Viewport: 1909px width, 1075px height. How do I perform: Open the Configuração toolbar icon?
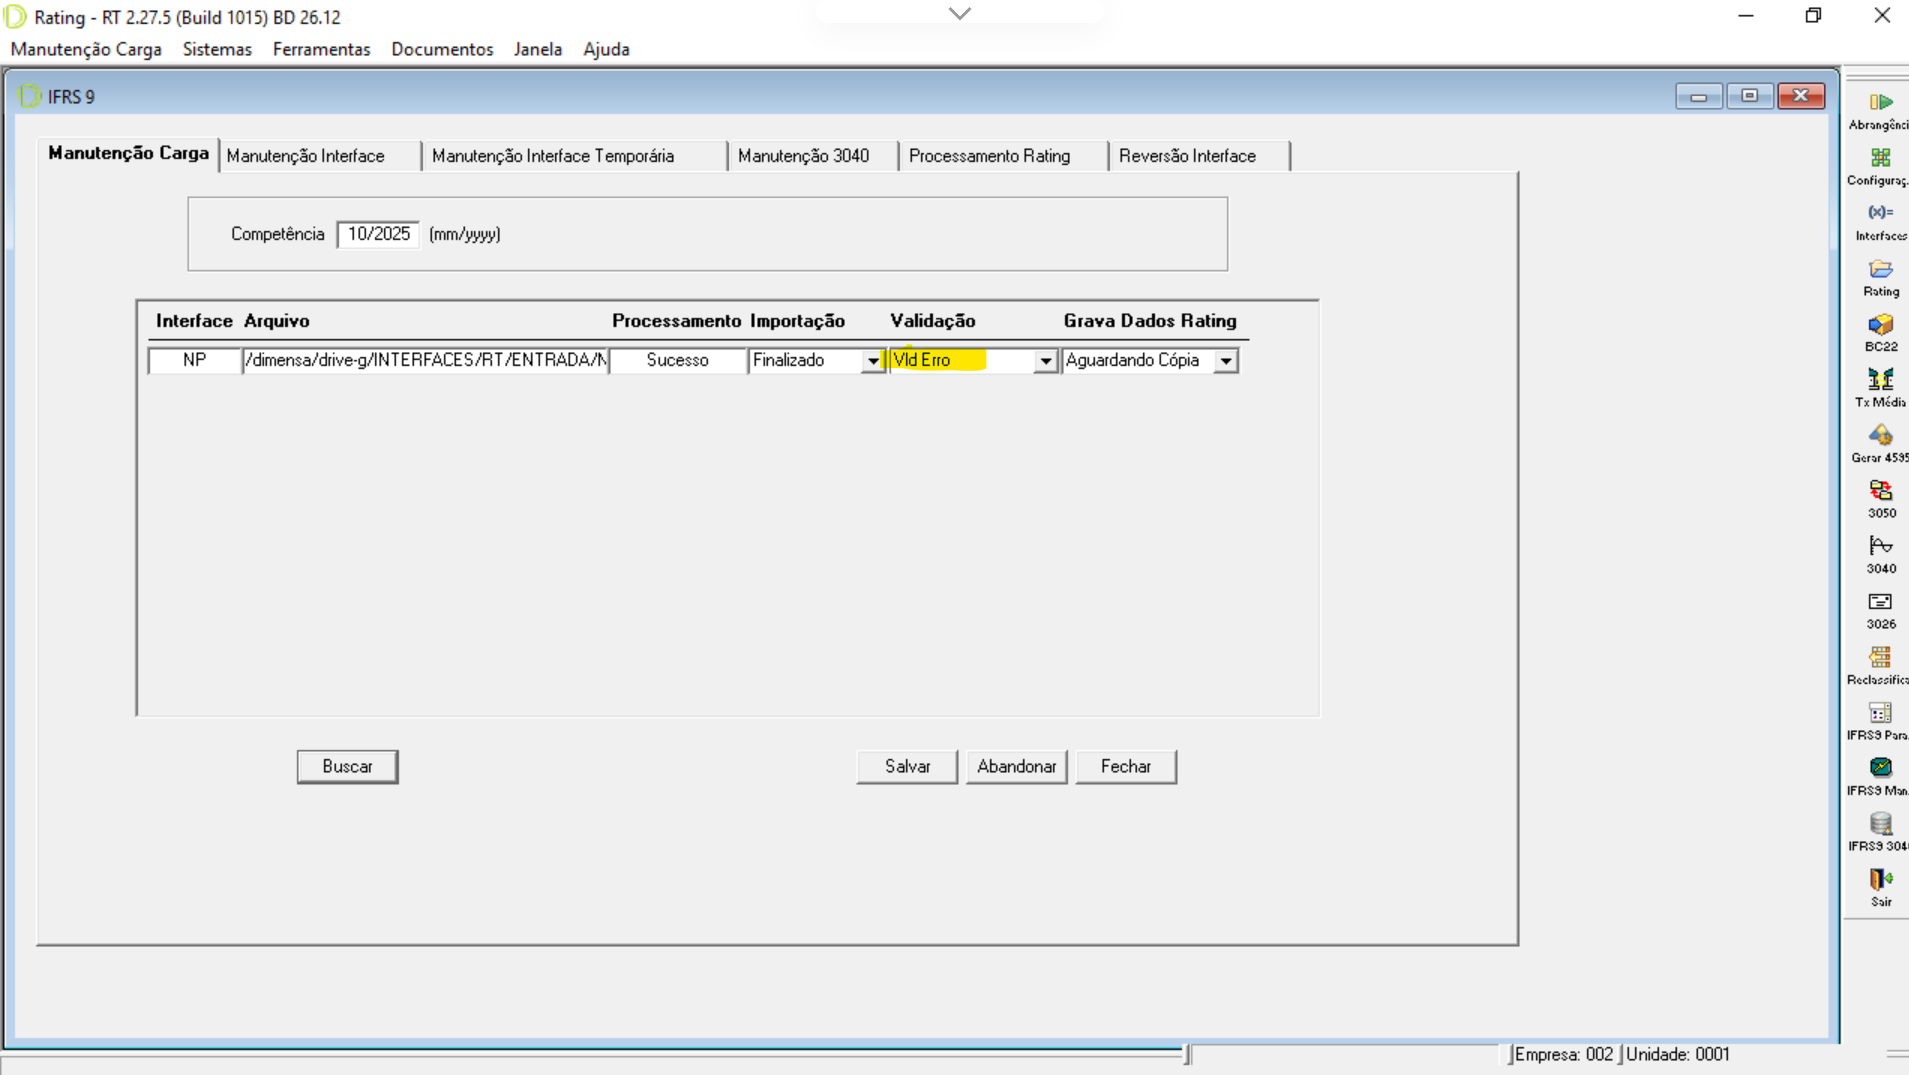(1880, 158)
